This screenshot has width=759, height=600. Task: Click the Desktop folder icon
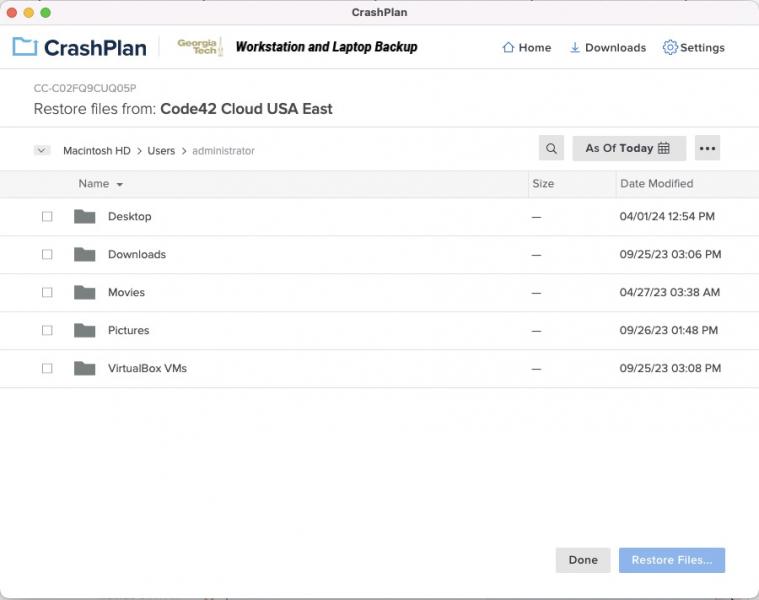coord(85,216)
